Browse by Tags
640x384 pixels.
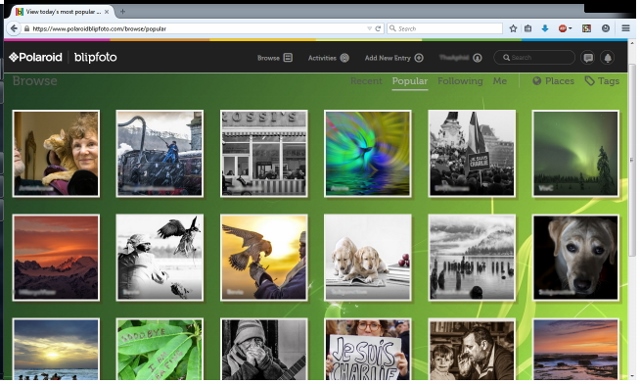(602, 81)
